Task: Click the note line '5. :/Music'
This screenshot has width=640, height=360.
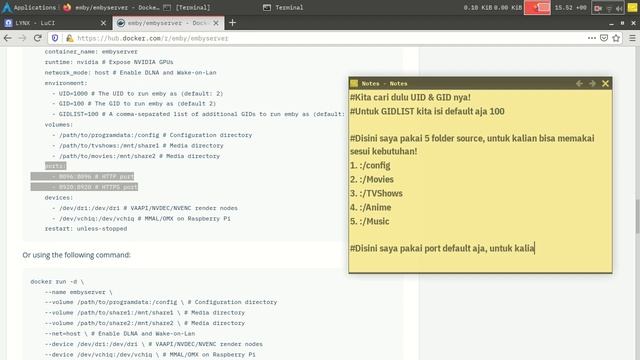Action: point(369,221)
